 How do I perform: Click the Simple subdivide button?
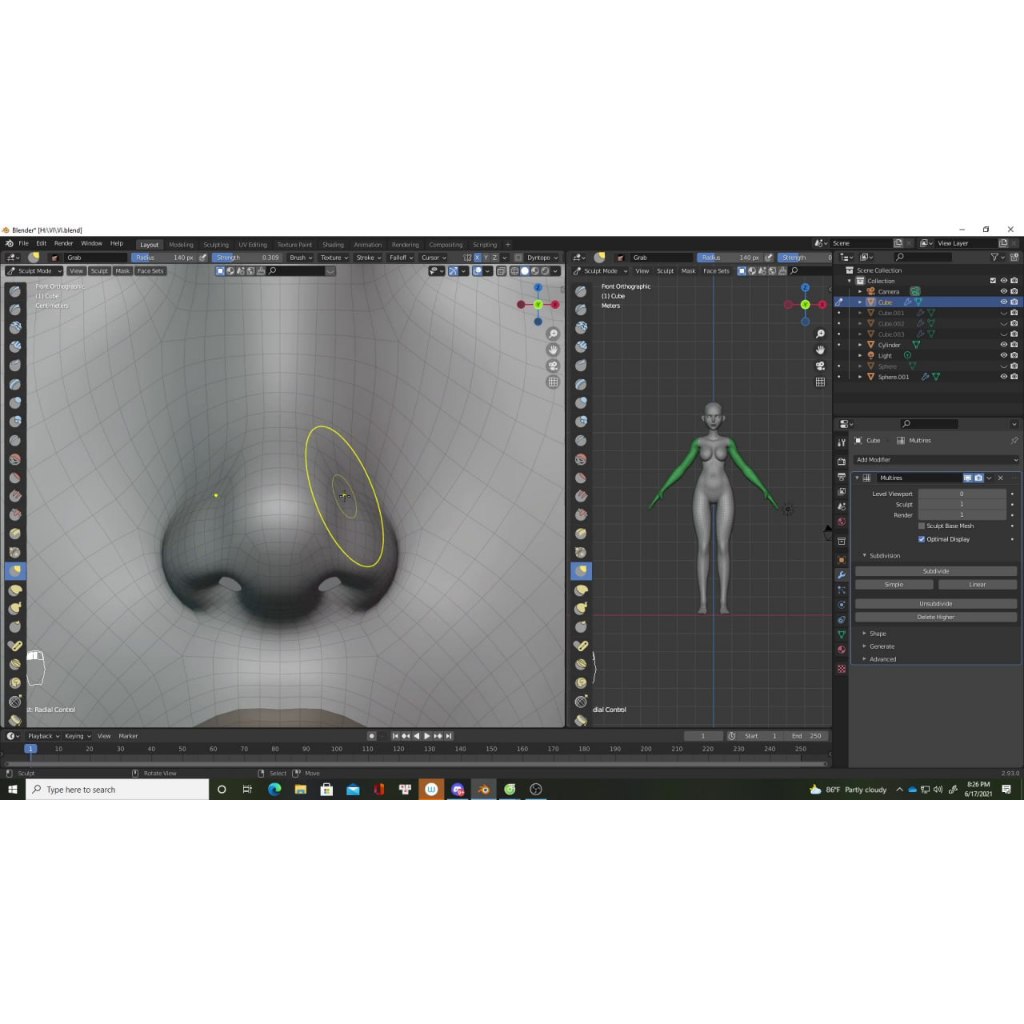point(894,584)
